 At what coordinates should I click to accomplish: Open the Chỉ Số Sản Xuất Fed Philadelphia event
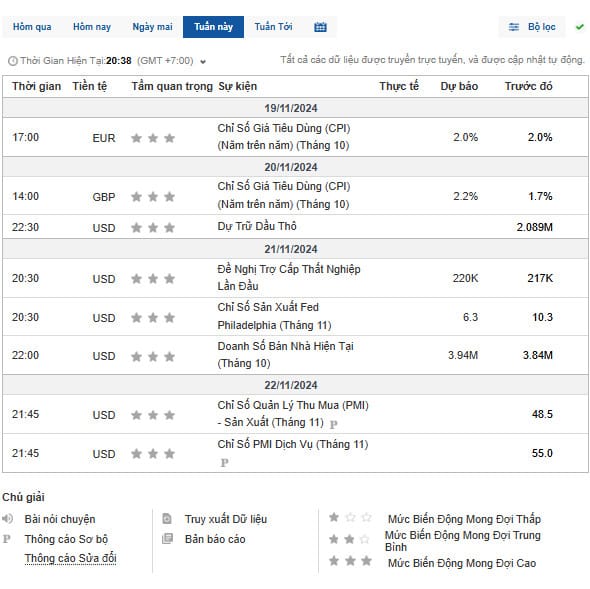[274, 316]
